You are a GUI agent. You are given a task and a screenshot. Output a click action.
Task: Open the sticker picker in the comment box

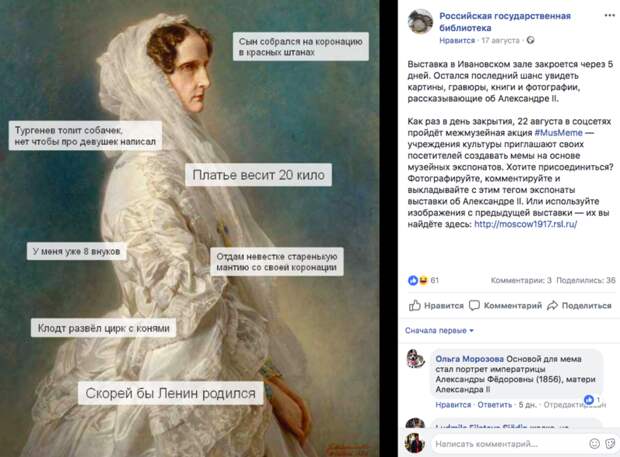[611, 444]
